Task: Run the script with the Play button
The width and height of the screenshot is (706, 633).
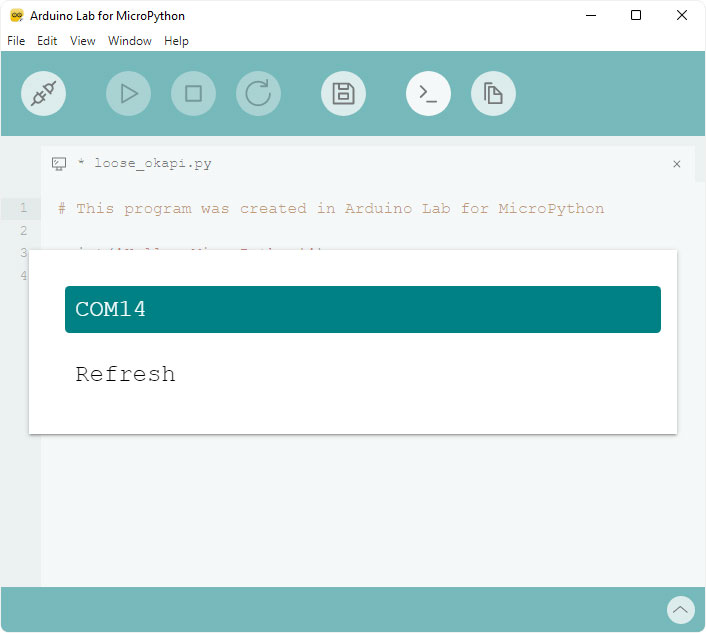Action: pos(128,94)
